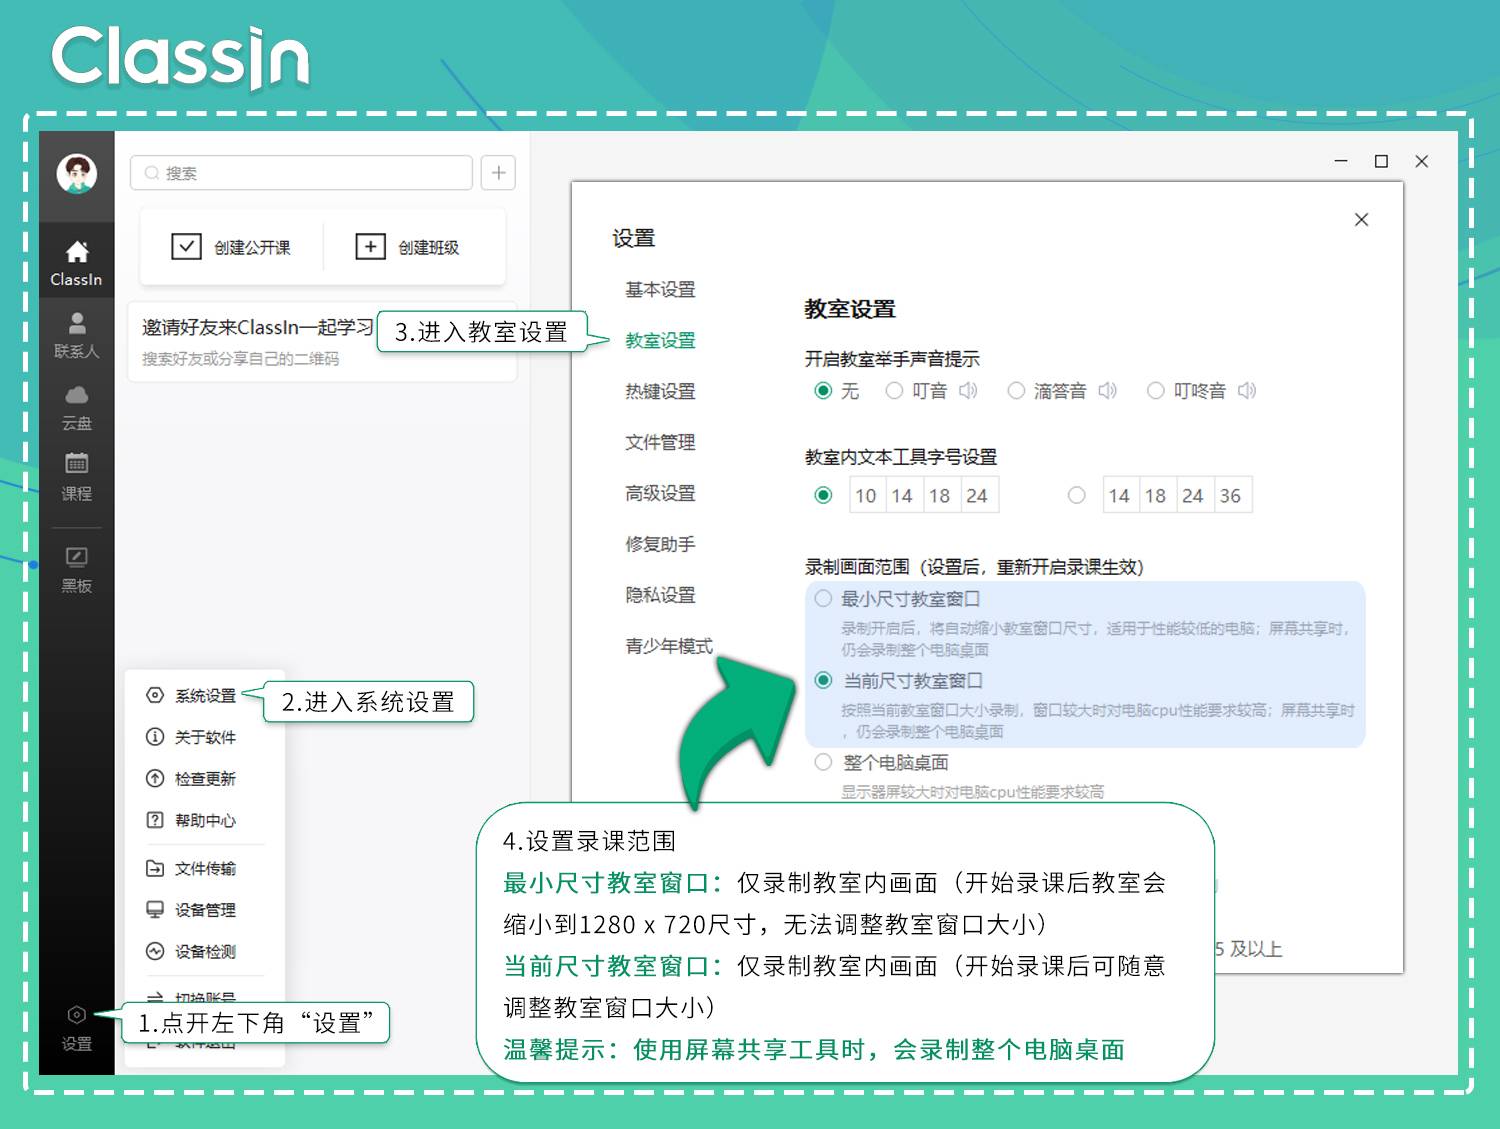The image size is (1500, 1129).
Task: Click the search magnifier icon
Action: click(151, 173)
